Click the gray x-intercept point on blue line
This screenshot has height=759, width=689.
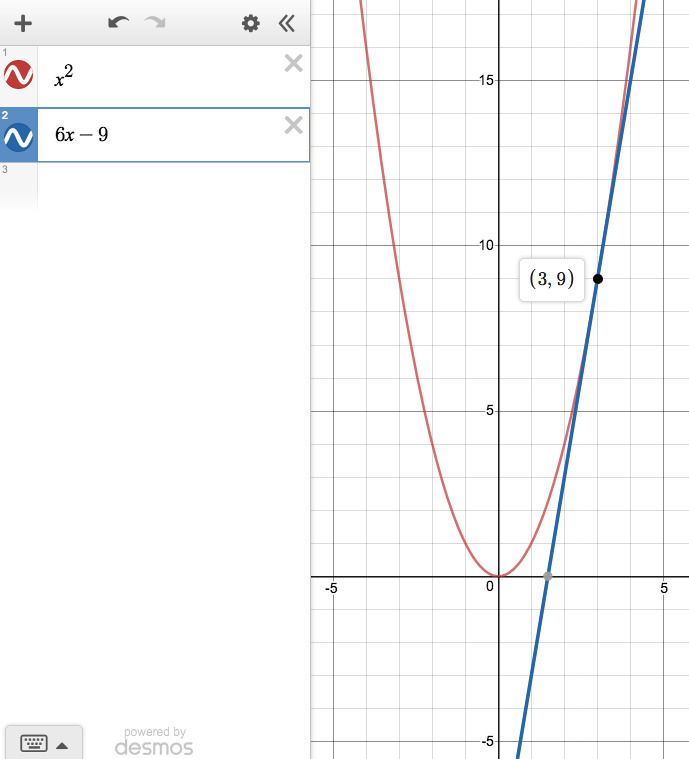point(548,576)
